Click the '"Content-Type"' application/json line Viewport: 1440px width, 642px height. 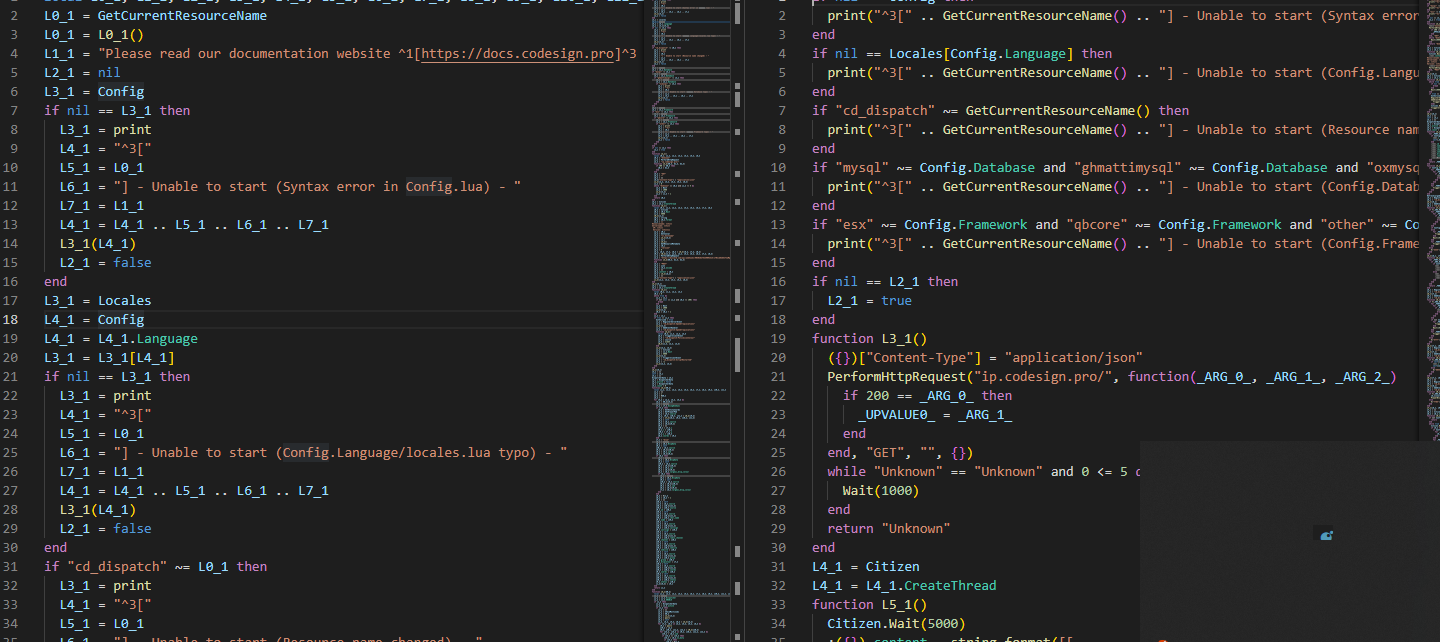(985, 357)
